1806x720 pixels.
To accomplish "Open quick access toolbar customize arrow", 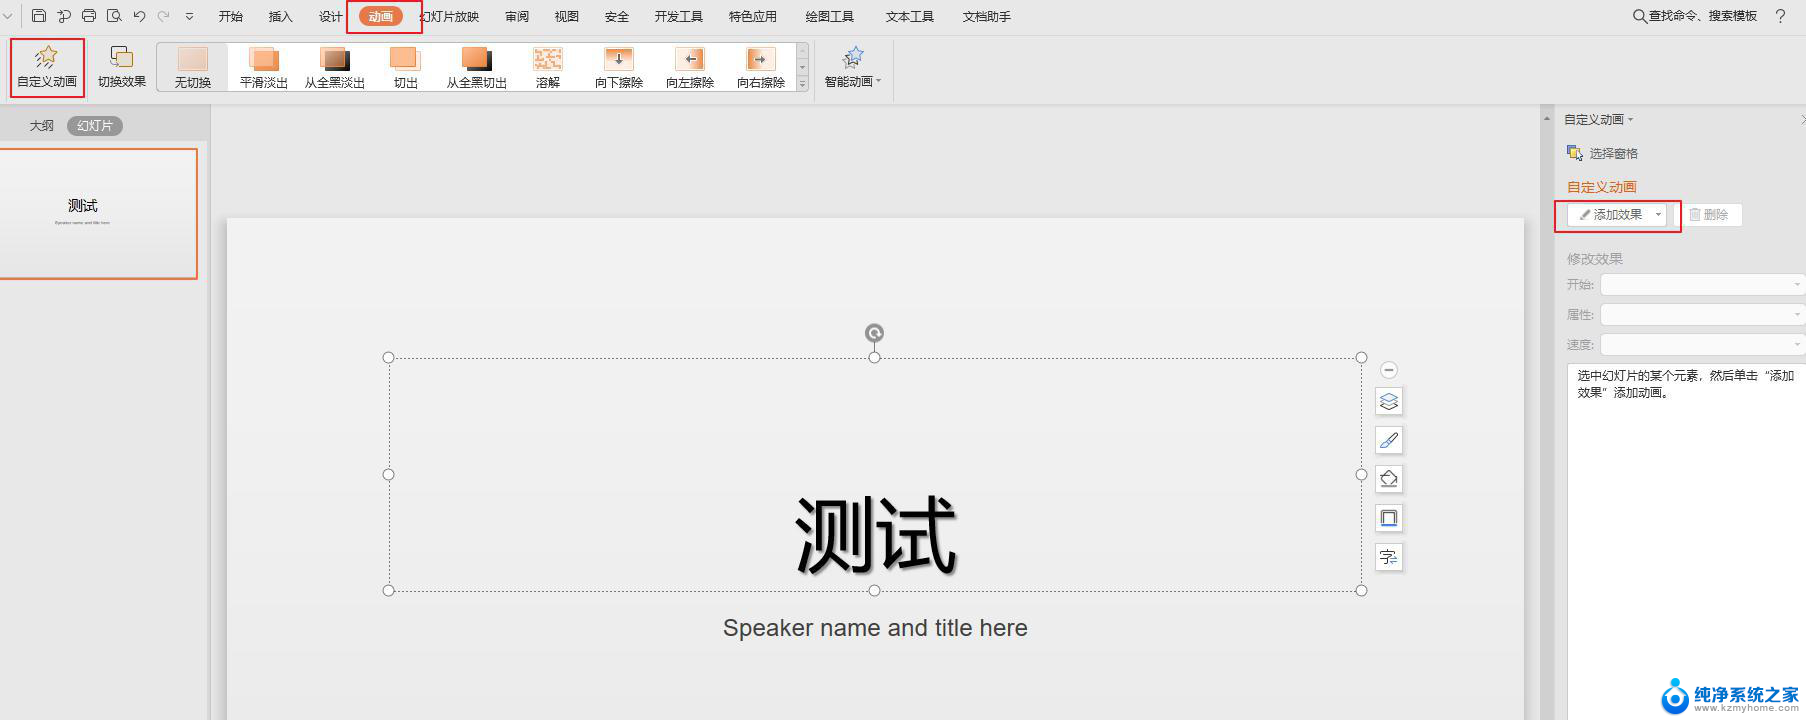I will (x=189, y=16).
